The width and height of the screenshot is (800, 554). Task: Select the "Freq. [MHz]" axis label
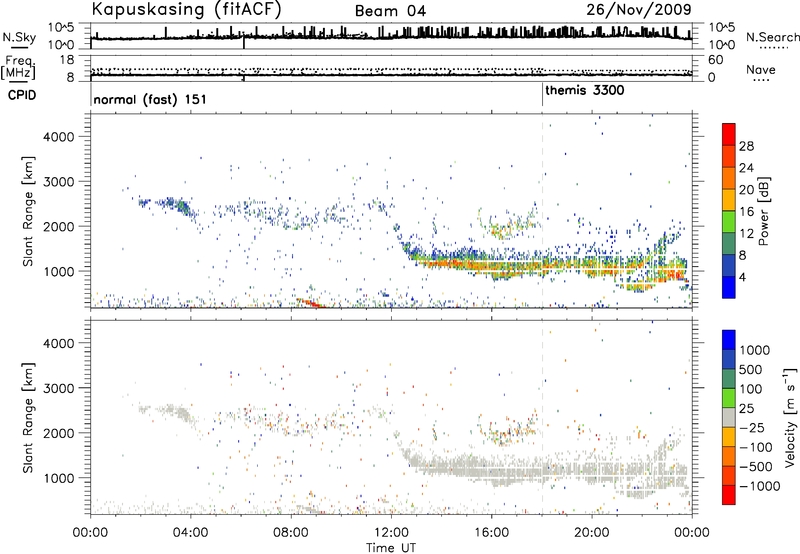(19, 68)
